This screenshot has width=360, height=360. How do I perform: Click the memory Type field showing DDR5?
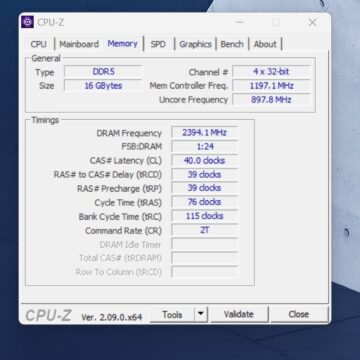[103, 72]
